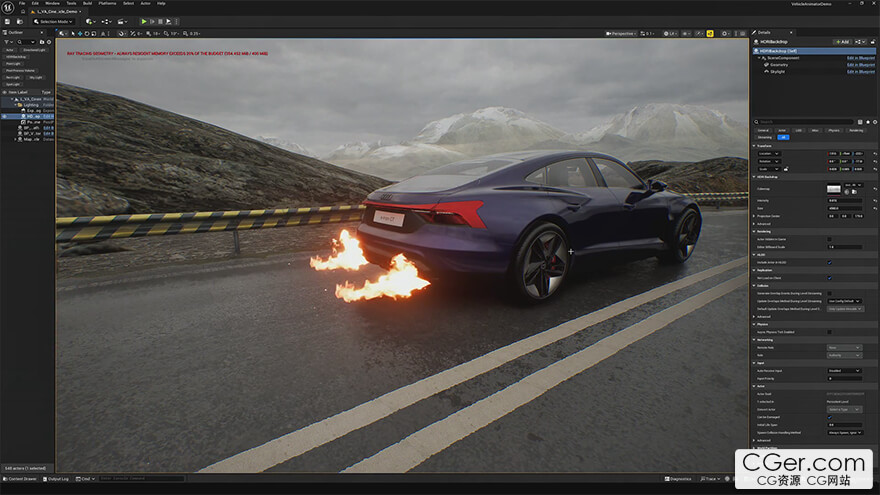Click the Intensity value slider field
Viewport: 880px width, 495px height.
tap(845, 200)
